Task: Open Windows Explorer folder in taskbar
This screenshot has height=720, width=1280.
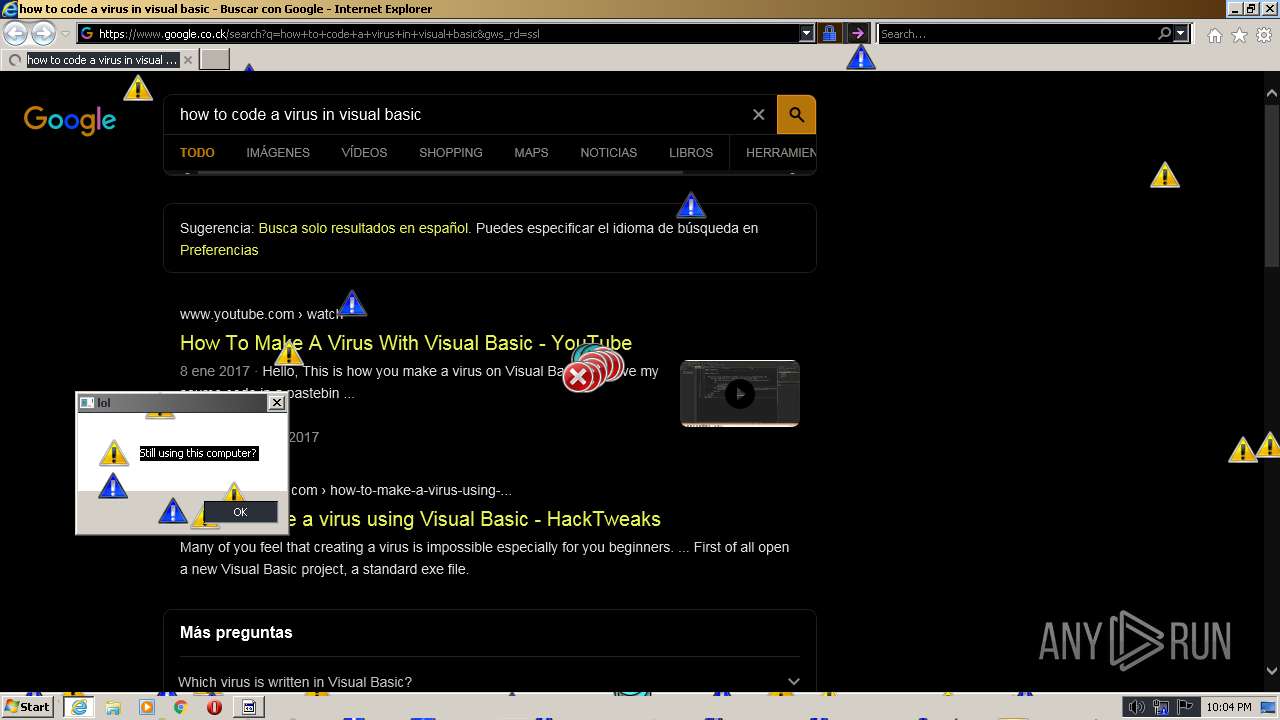Action: [113, 707]
